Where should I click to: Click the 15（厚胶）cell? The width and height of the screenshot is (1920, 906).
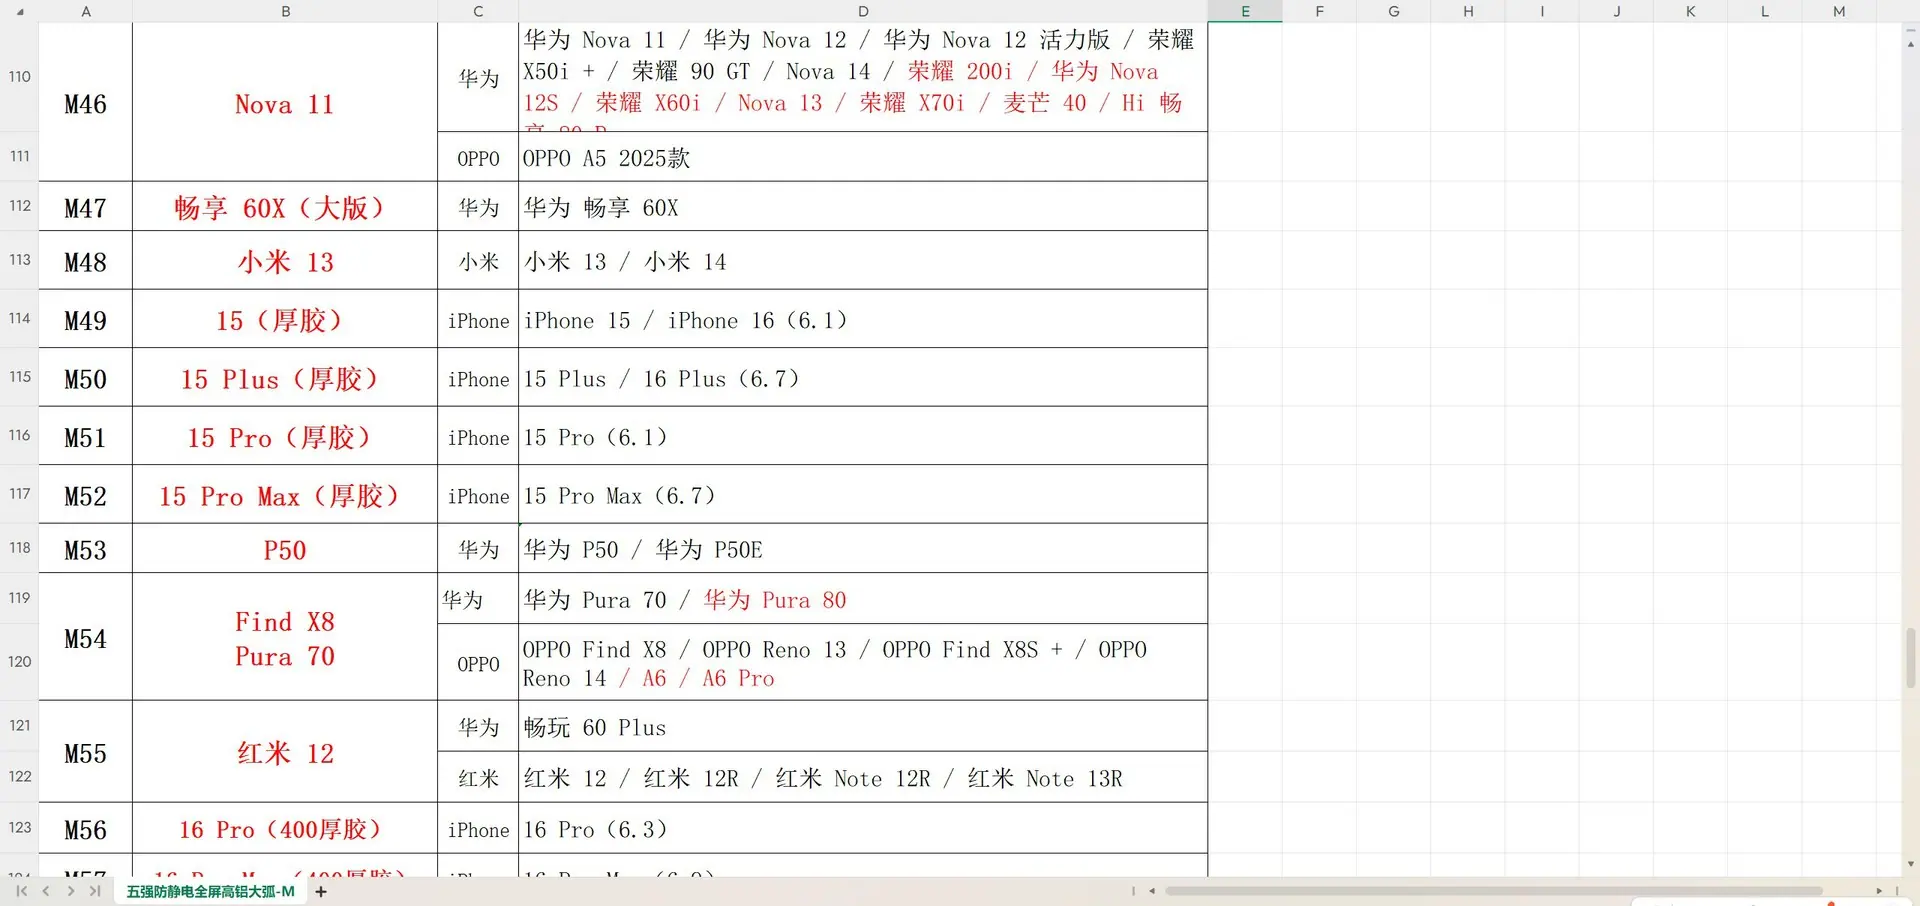click(285, 319)
